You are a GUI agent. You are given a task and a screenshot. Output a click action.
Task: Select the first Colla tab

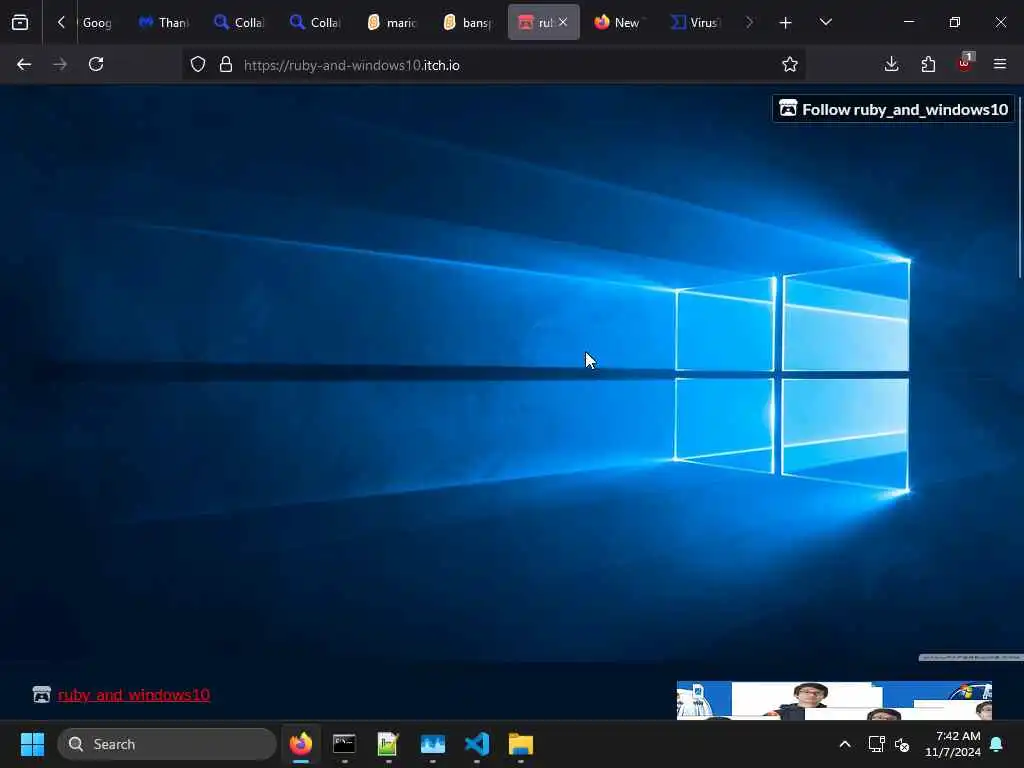coord(240,23)
